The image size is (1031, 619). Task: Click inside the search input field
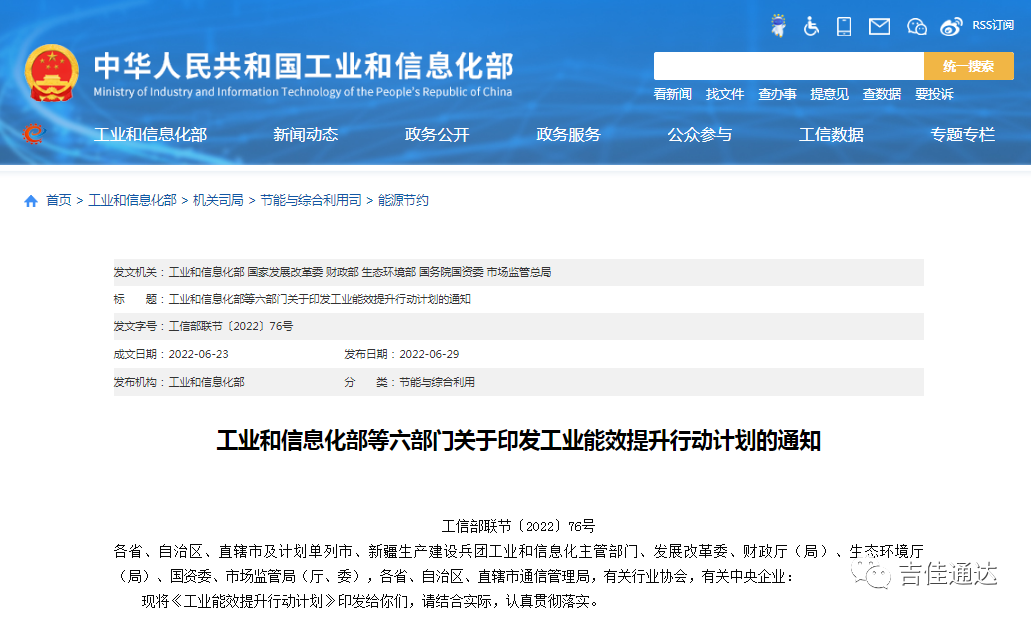790,65
